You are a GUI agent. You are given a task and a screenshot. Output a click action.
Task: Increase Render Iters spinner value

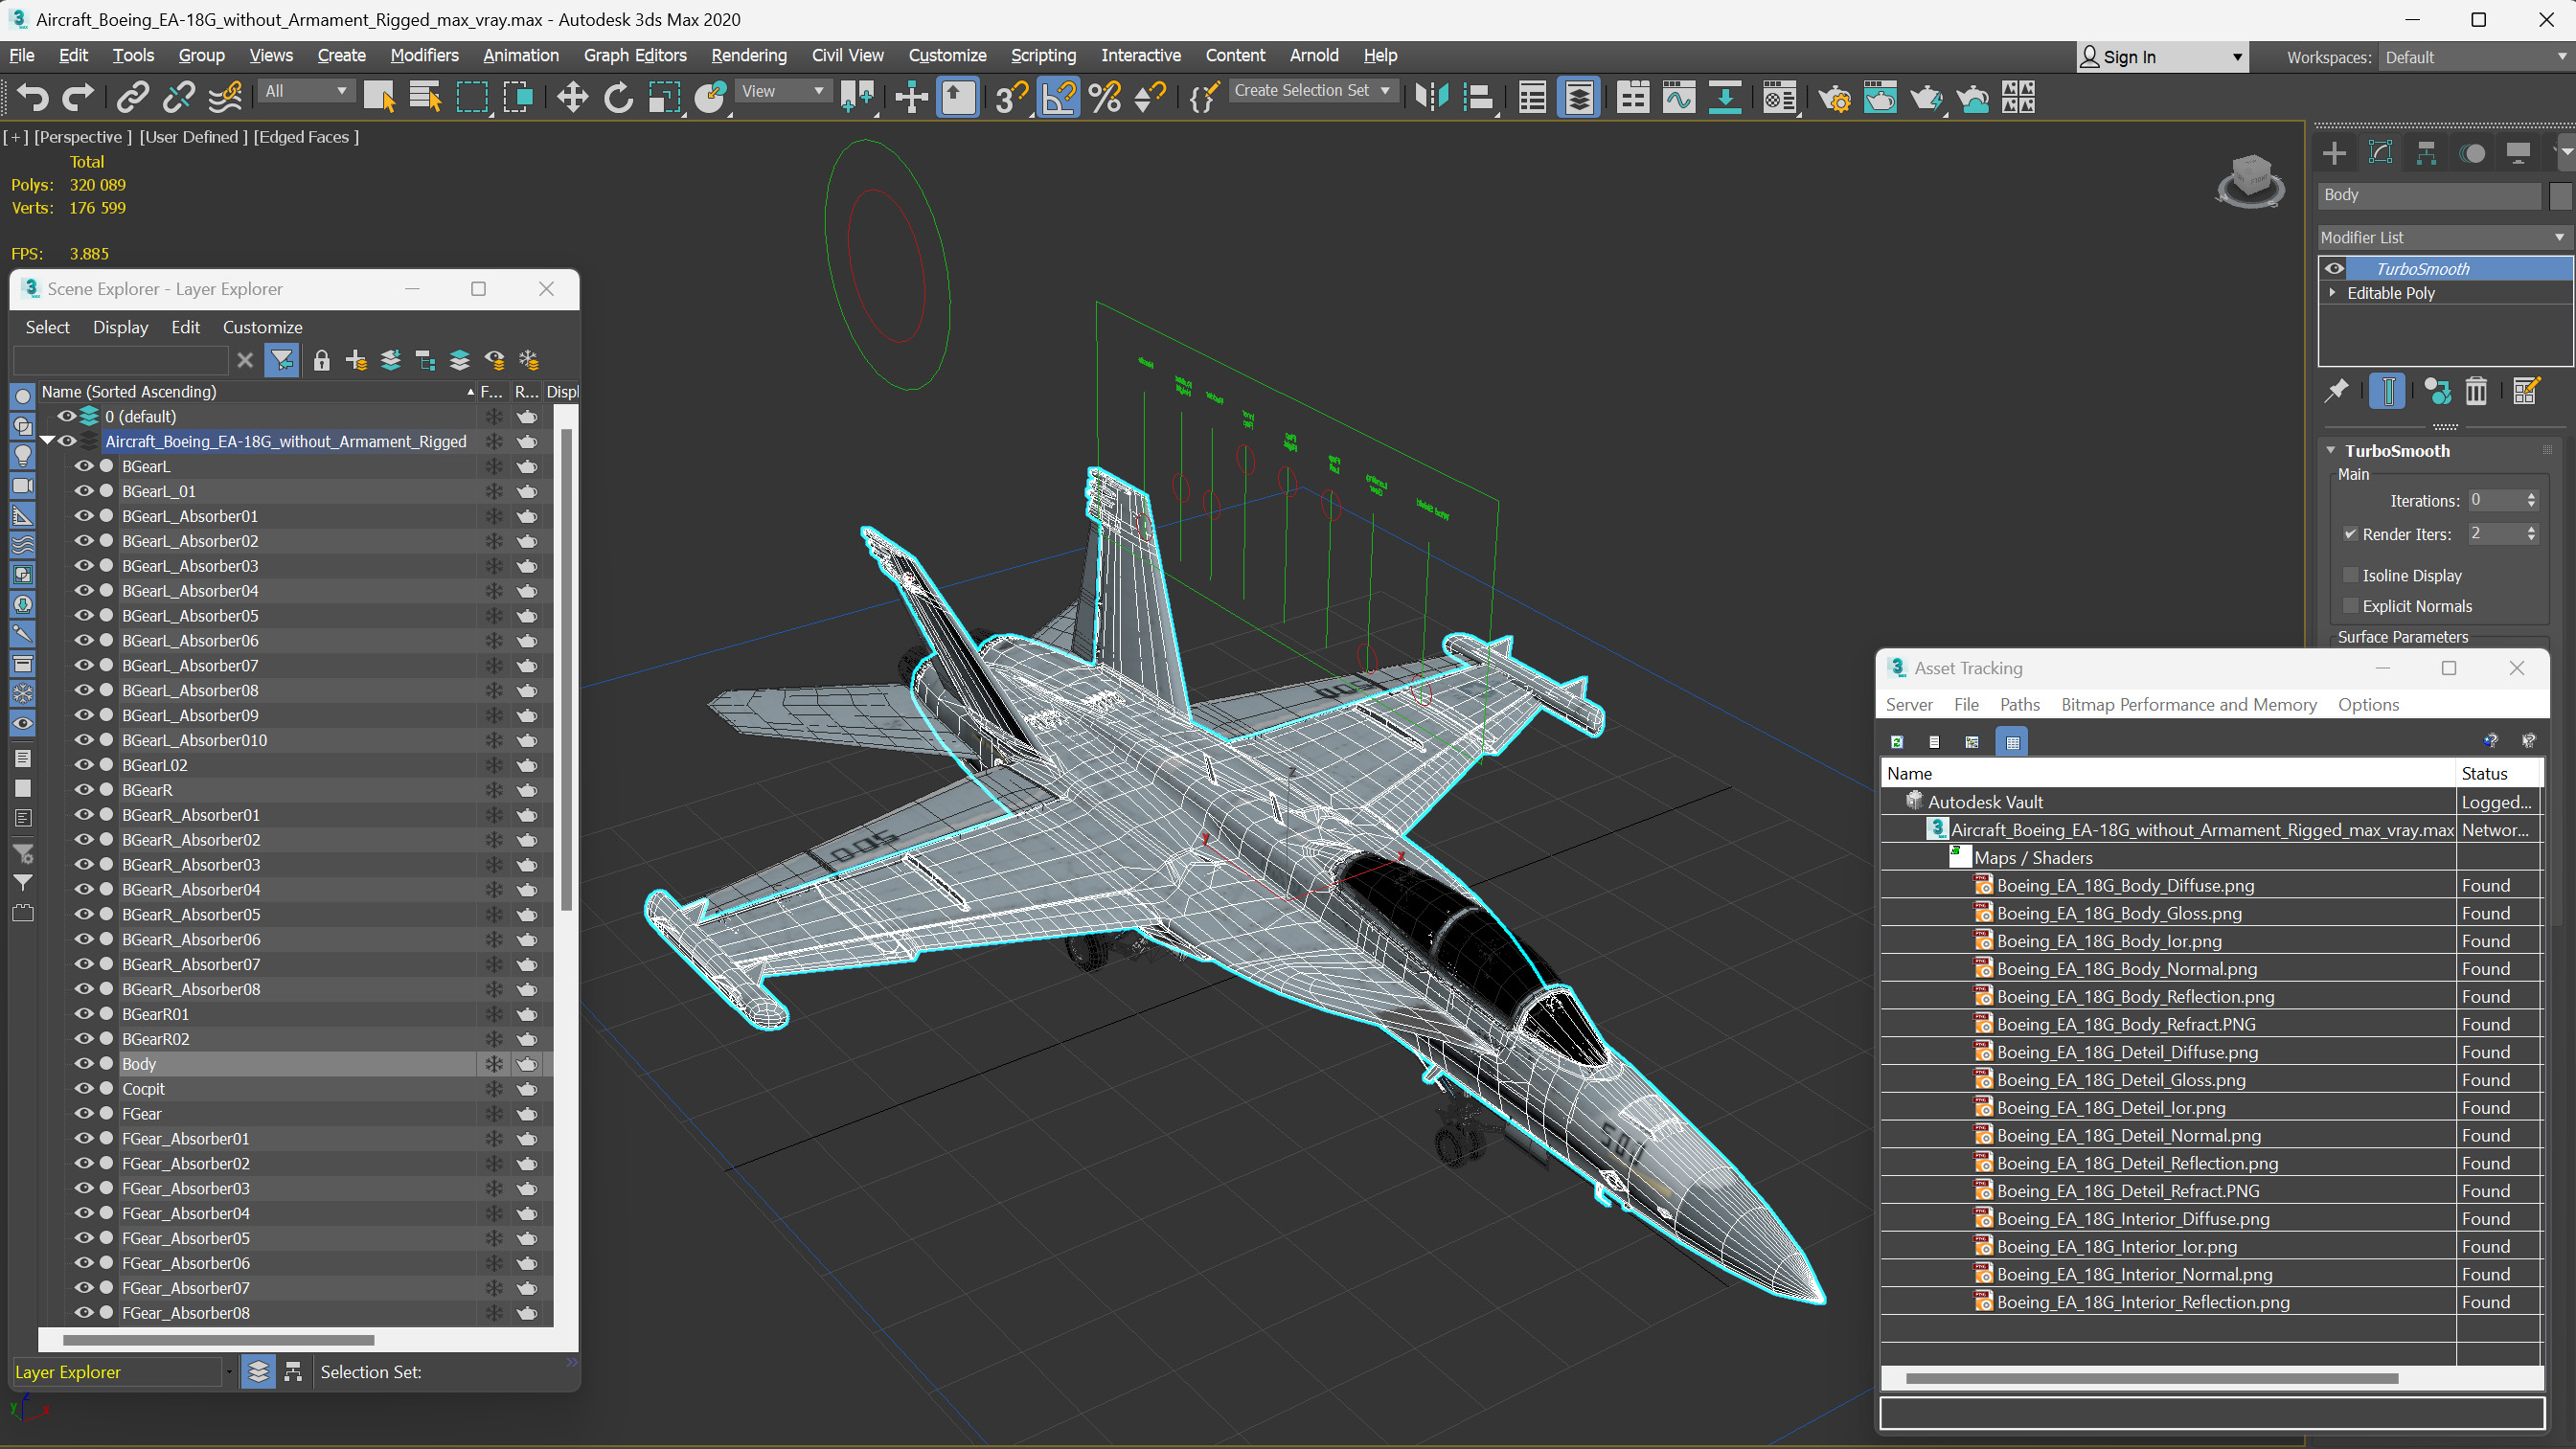[2531, 529]
